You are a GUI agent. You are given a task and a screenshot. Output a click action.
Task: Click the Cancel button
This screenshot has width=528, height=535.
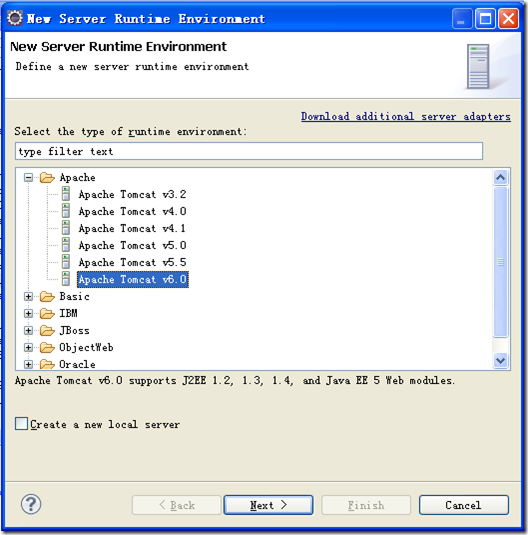tap(464, 505)
